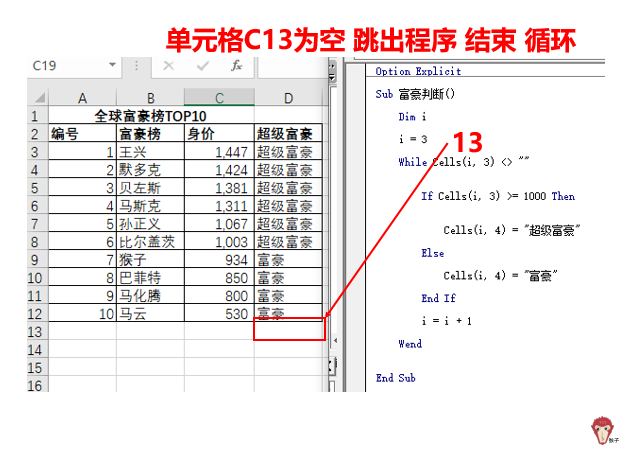Open the Name Box dropdown arrow
The height and width of the screenshot is (449, 626).
coord(113,64)
